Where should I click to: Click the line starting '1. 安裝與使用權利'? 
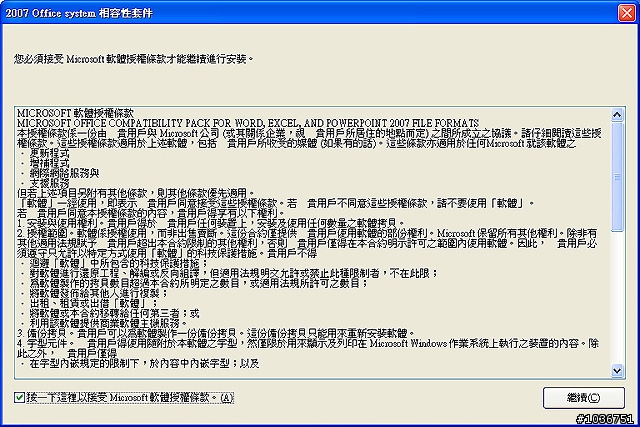pyautogui.click(x=211, y=223)
